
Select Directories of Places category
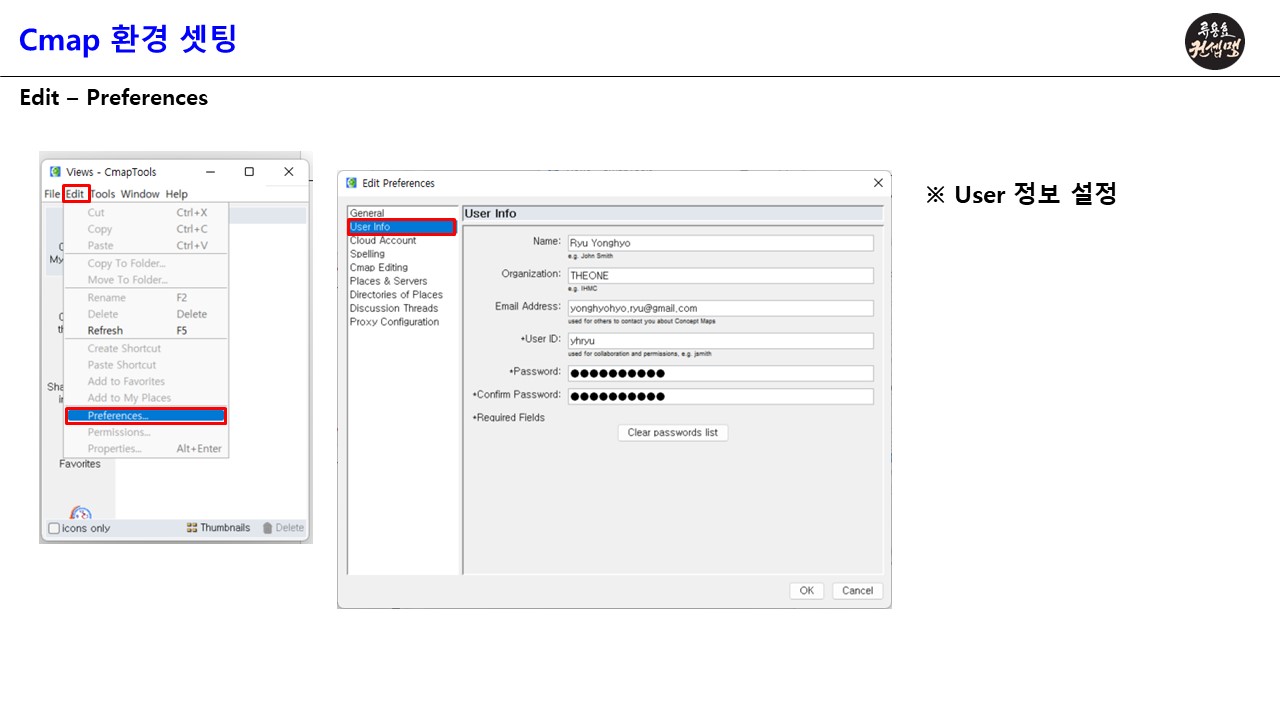tap(402, 295)
